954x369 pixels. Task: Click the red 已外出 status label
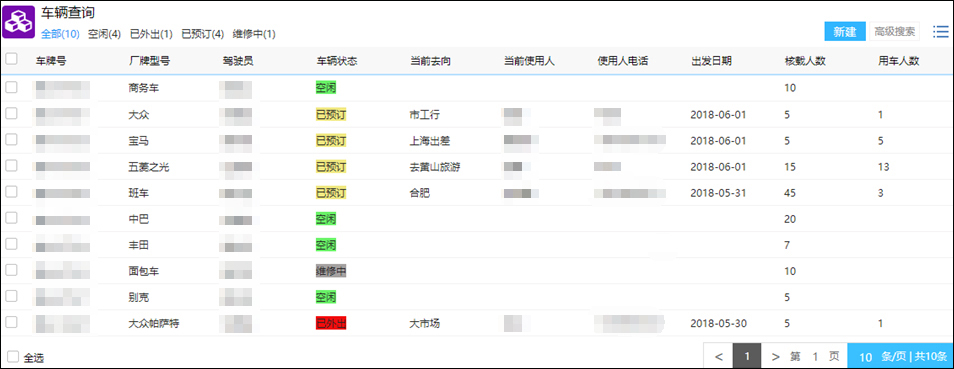(331, 323)
